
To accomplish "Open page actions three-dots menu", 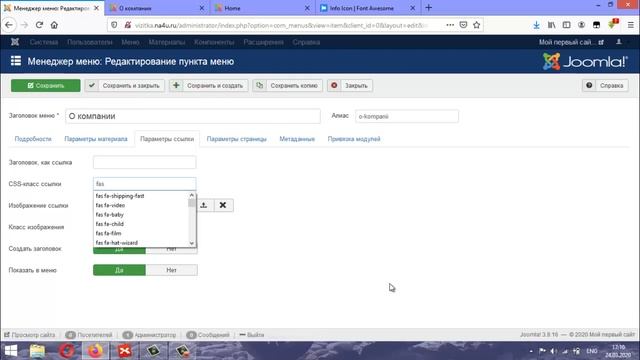I will tap(450, 25).
